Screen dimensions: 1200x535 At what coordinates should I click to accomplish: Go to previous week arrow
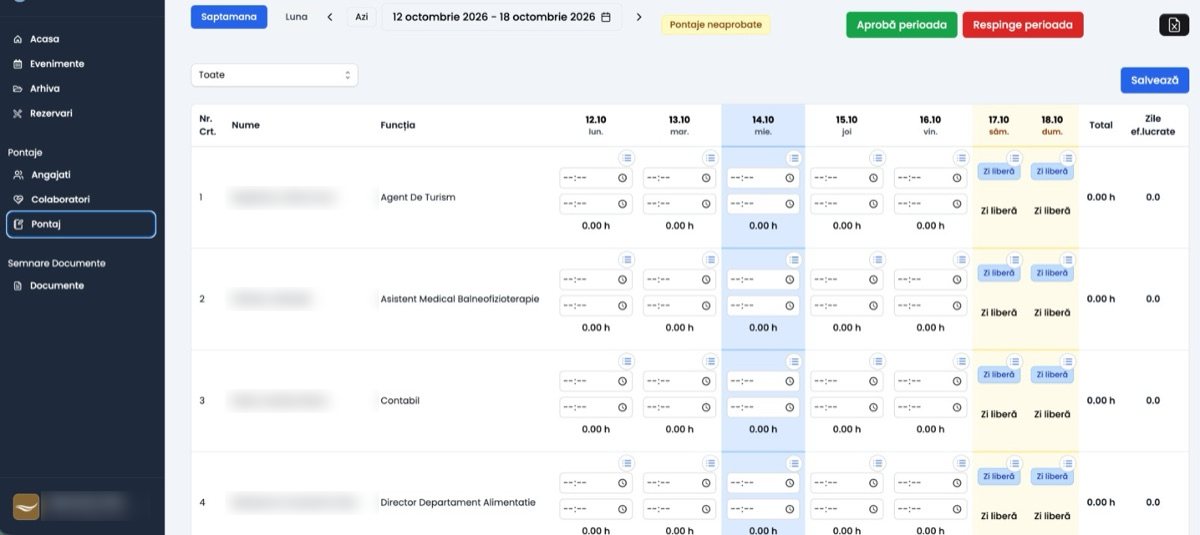tap(330, 17)
